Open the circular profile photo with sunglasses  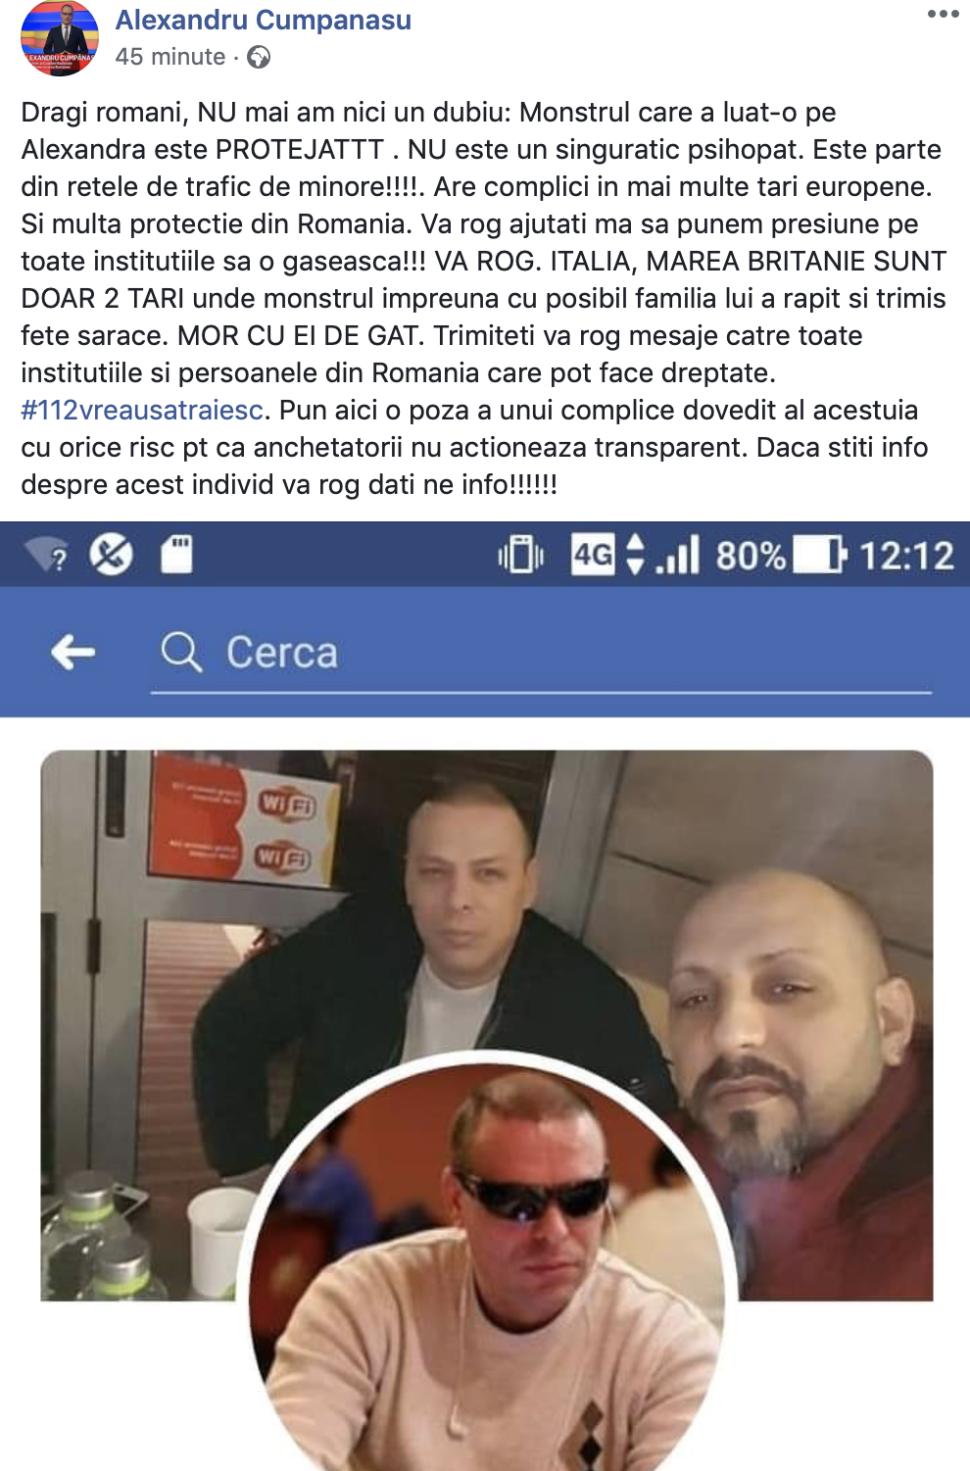click(492, 1265)
